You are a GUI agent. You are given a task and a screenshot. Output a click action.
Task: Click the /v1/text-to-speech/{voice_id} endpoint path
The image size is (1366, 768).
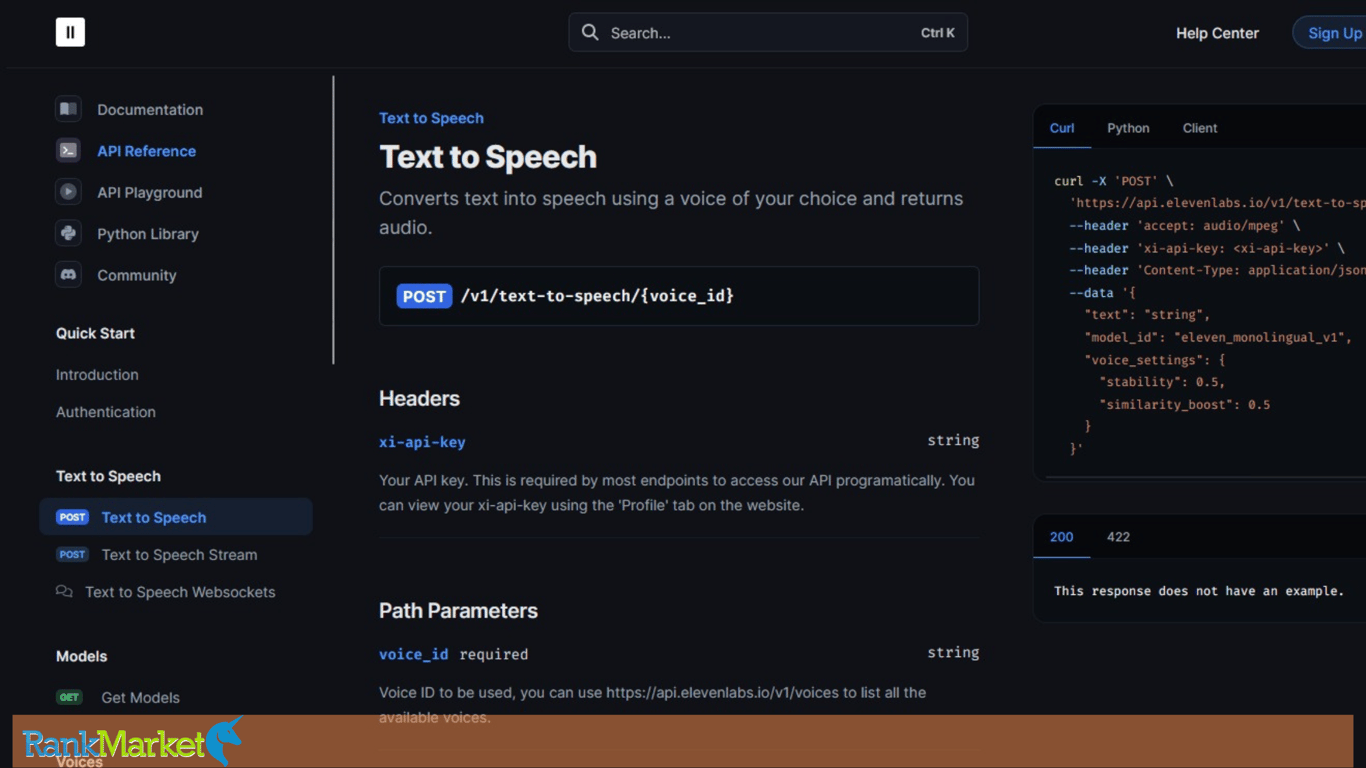[x=597, y=296]
